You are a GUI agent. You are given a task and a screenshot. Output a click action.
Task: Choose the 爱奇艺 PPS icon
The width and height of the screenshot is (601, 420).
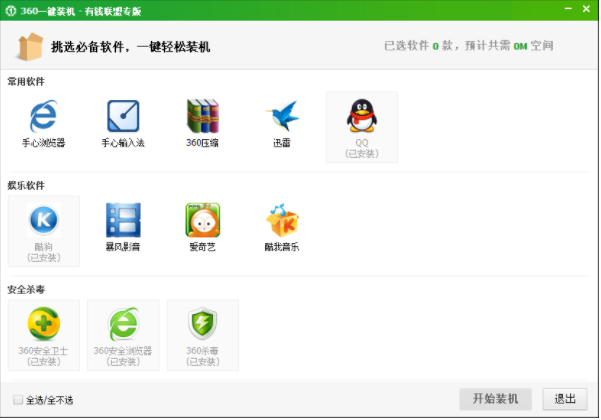click(203, 220)
